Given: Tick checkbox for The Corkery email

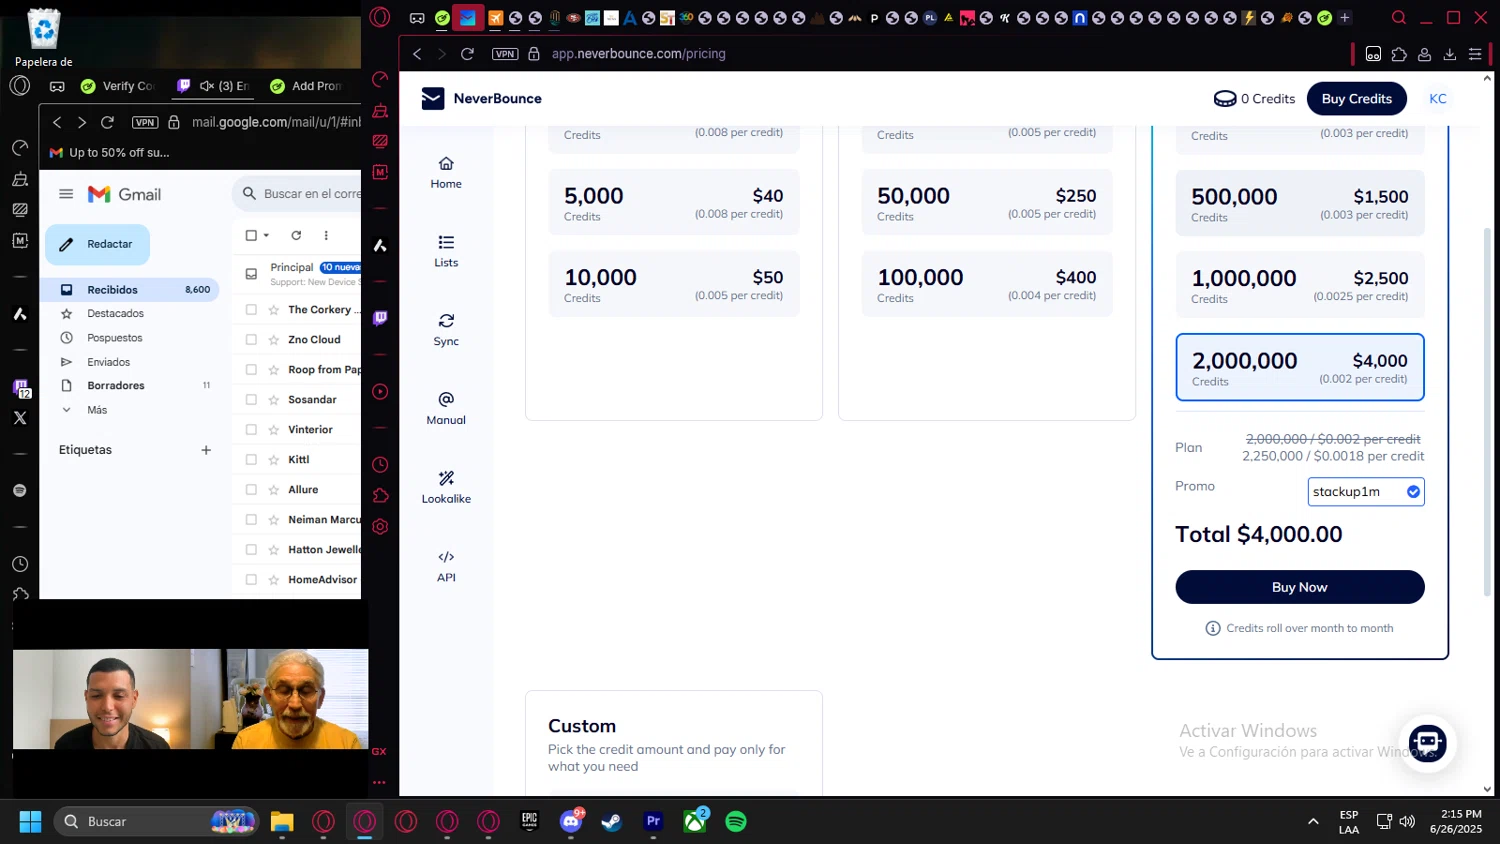Looking at the screenshot, I should [251, 310].
